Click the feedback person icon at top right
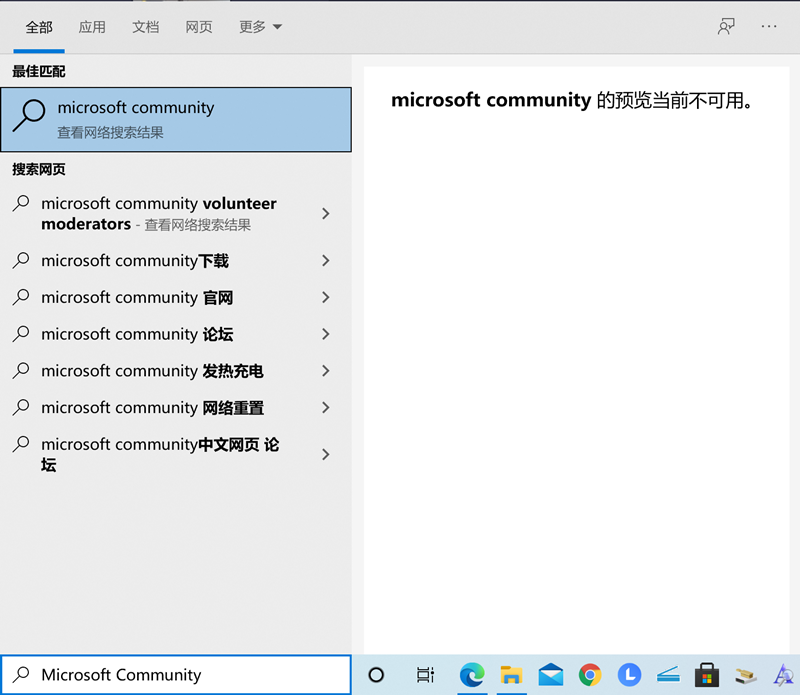This screenshot has height=695, width=800. click(x=726, y=26)
